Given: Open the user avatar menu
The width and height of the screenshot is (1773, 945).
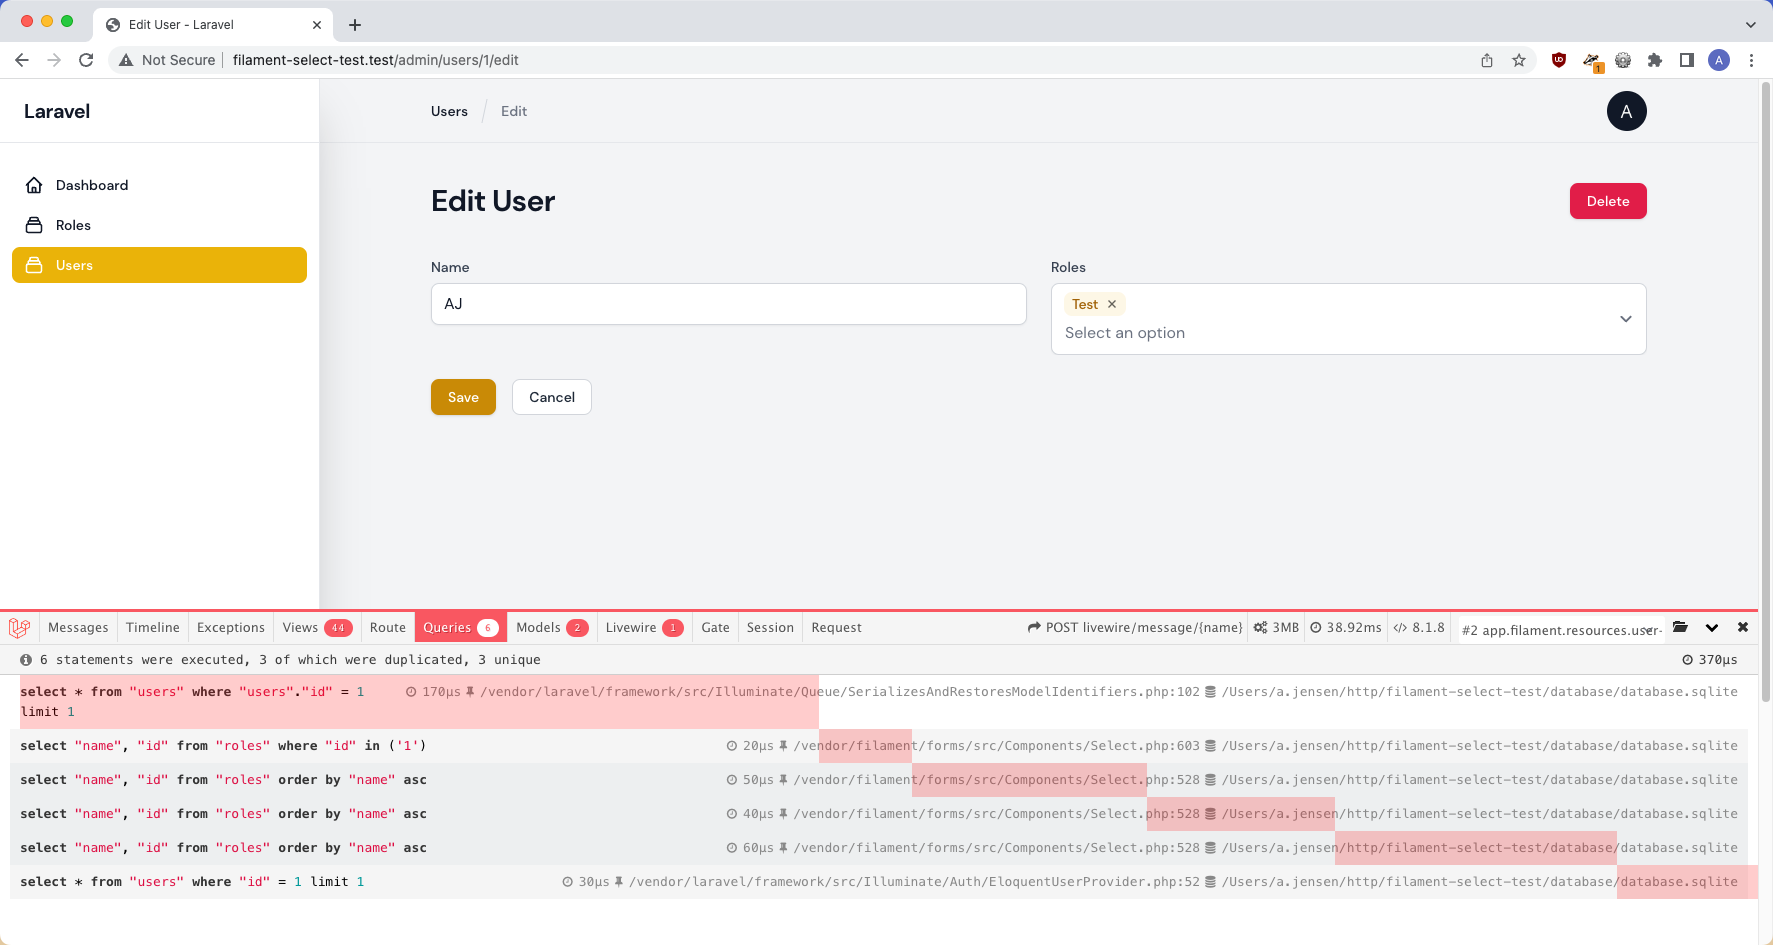Looking at the screenshot, I should (x=1626, y=111).
